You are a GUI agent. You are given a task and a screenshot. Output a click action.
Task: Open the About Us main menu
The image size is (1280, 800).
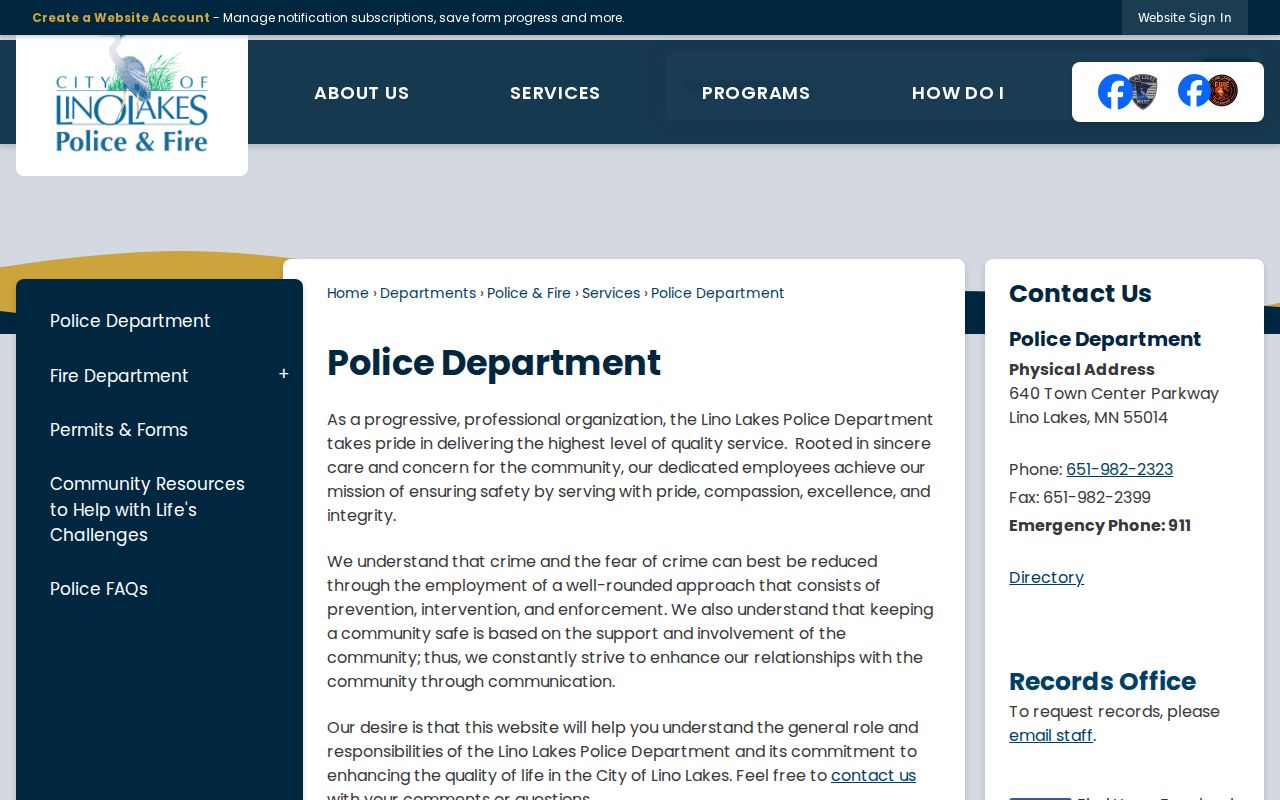point(361,93)
